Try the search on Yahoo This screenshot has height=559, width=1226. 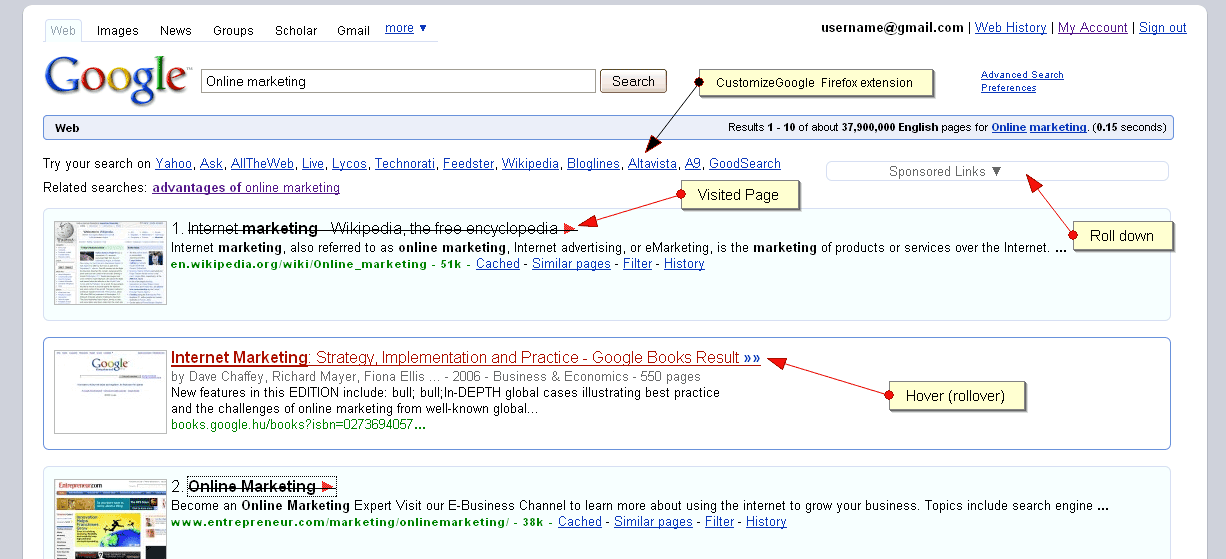[173, 163]
